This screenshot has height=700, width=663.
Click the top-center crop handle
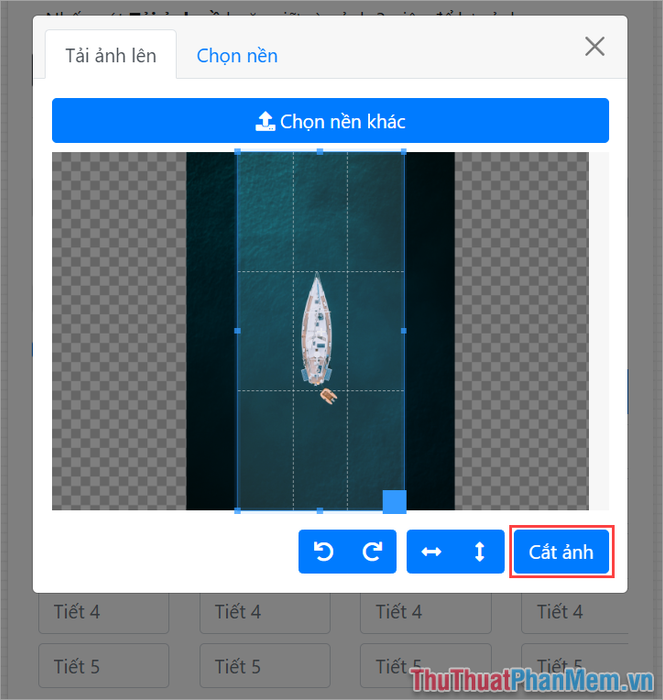tap(320, 152)
